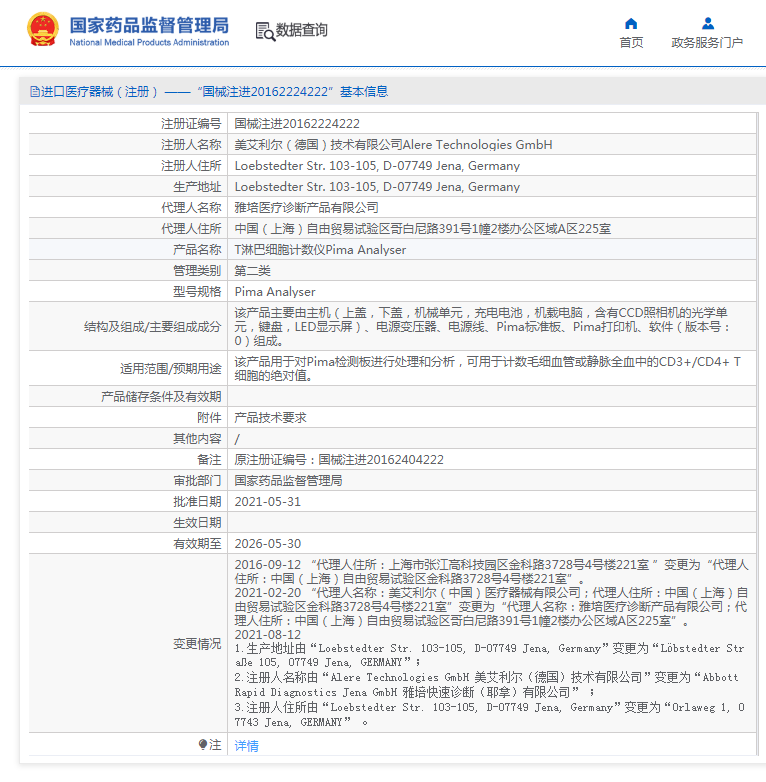Click change item 3 about 注册人住所
The width and height of the screenshot is (766, 782).
pyautogui.click(x=489, y=715)
